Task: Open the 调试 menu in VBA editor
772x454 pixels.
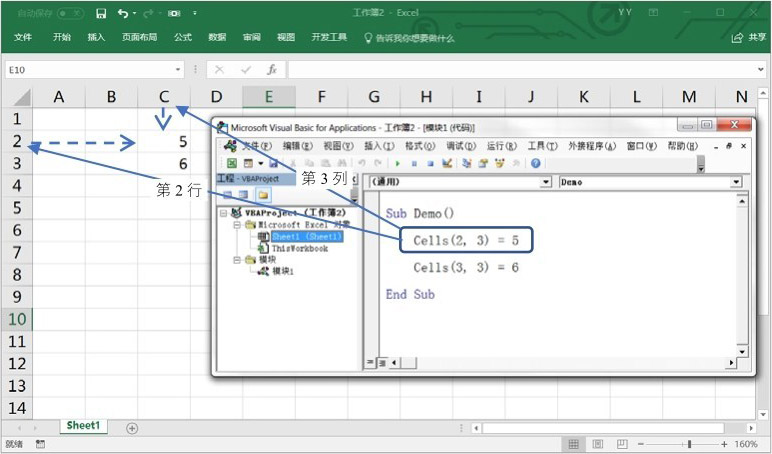Action: pos(461,146)
